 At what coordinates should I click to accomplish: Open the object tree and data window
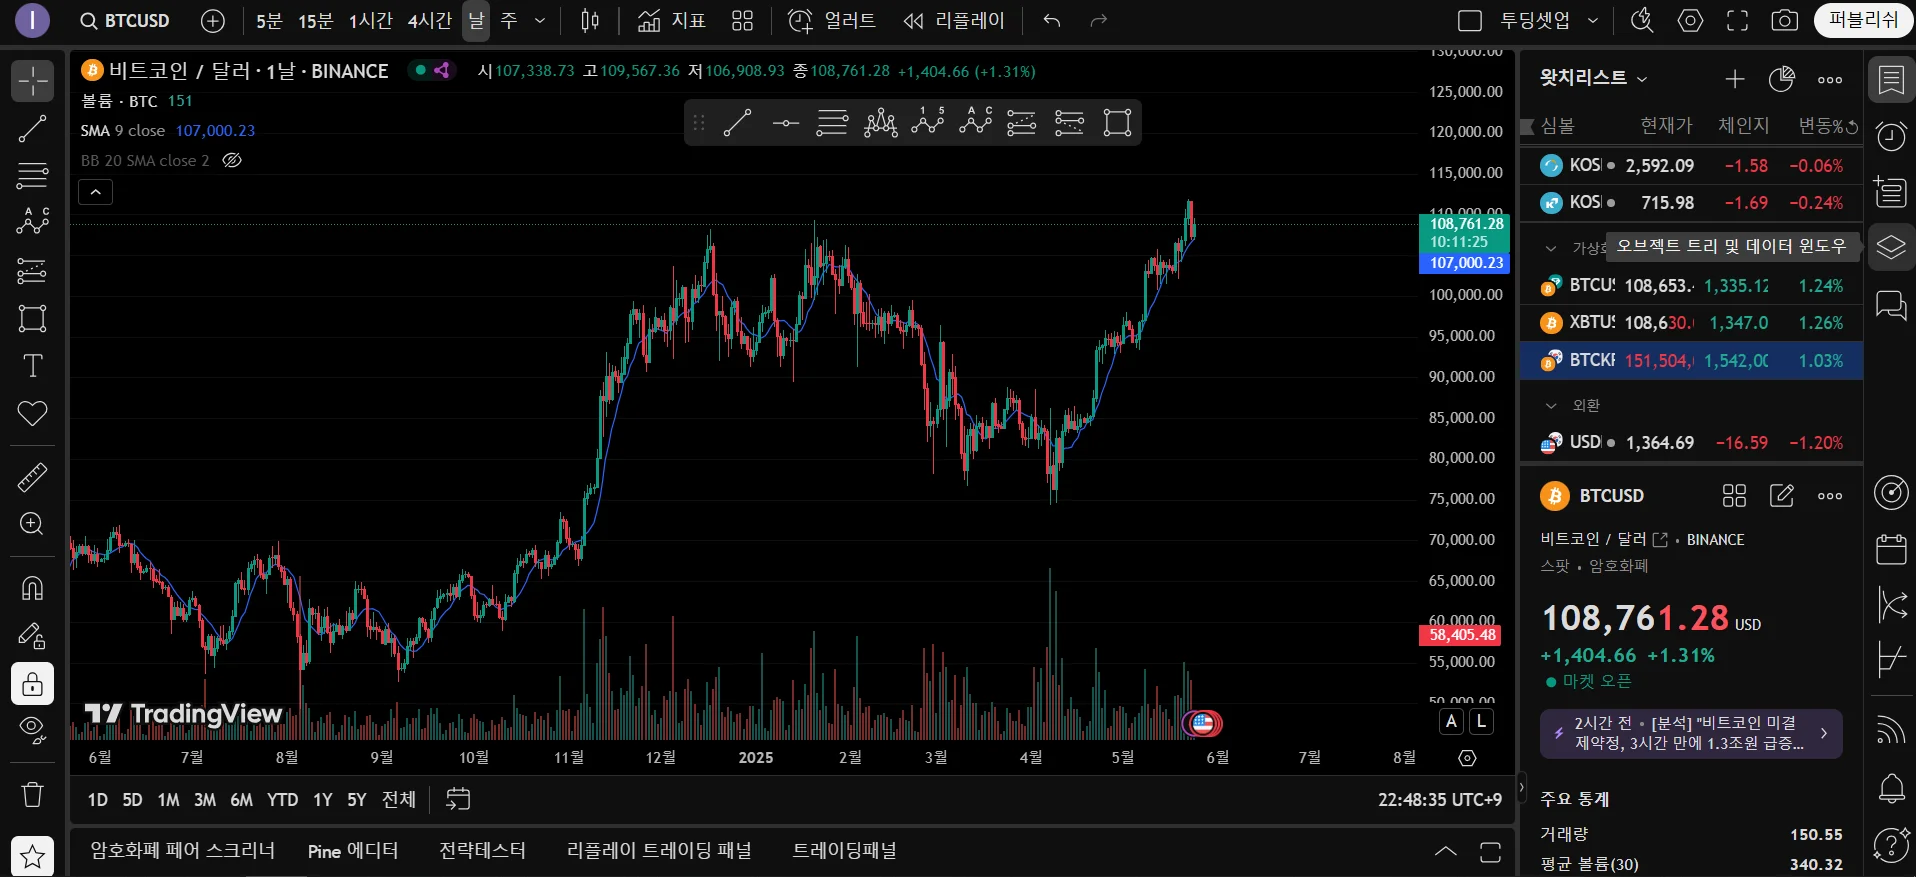pos(1891,247)
